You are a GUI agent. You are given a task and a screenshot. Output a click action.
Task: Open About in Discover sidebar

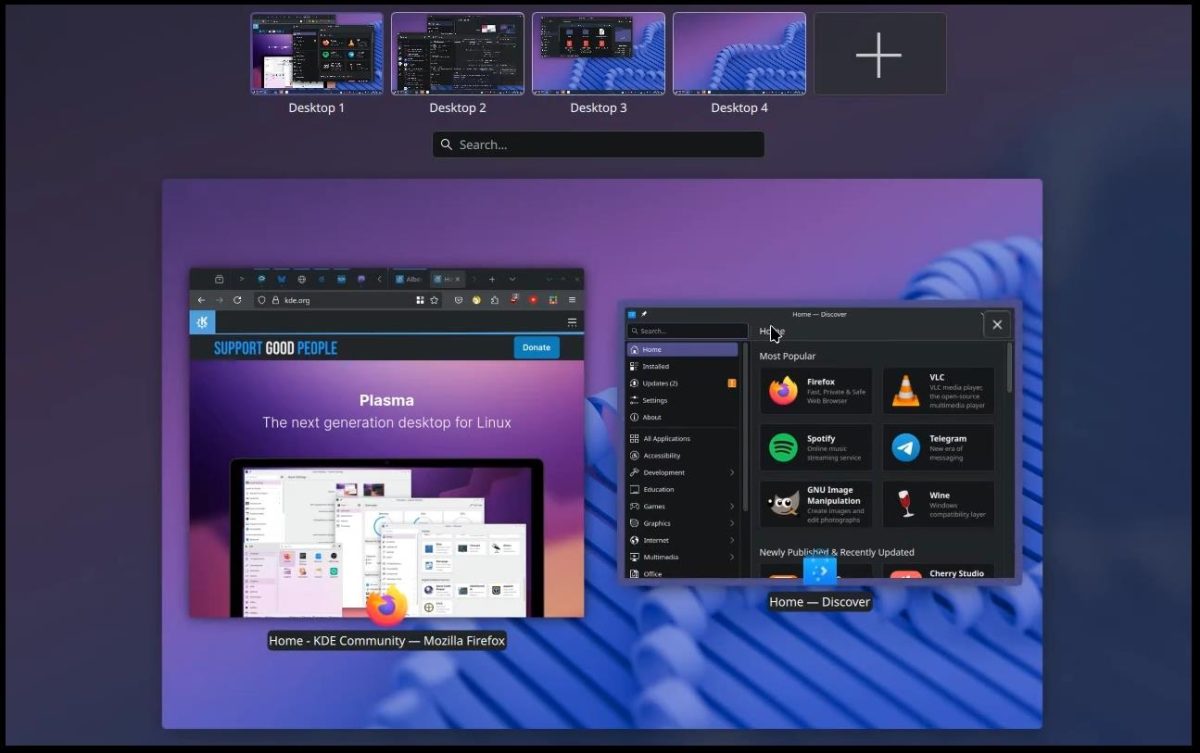click(682, 417)
